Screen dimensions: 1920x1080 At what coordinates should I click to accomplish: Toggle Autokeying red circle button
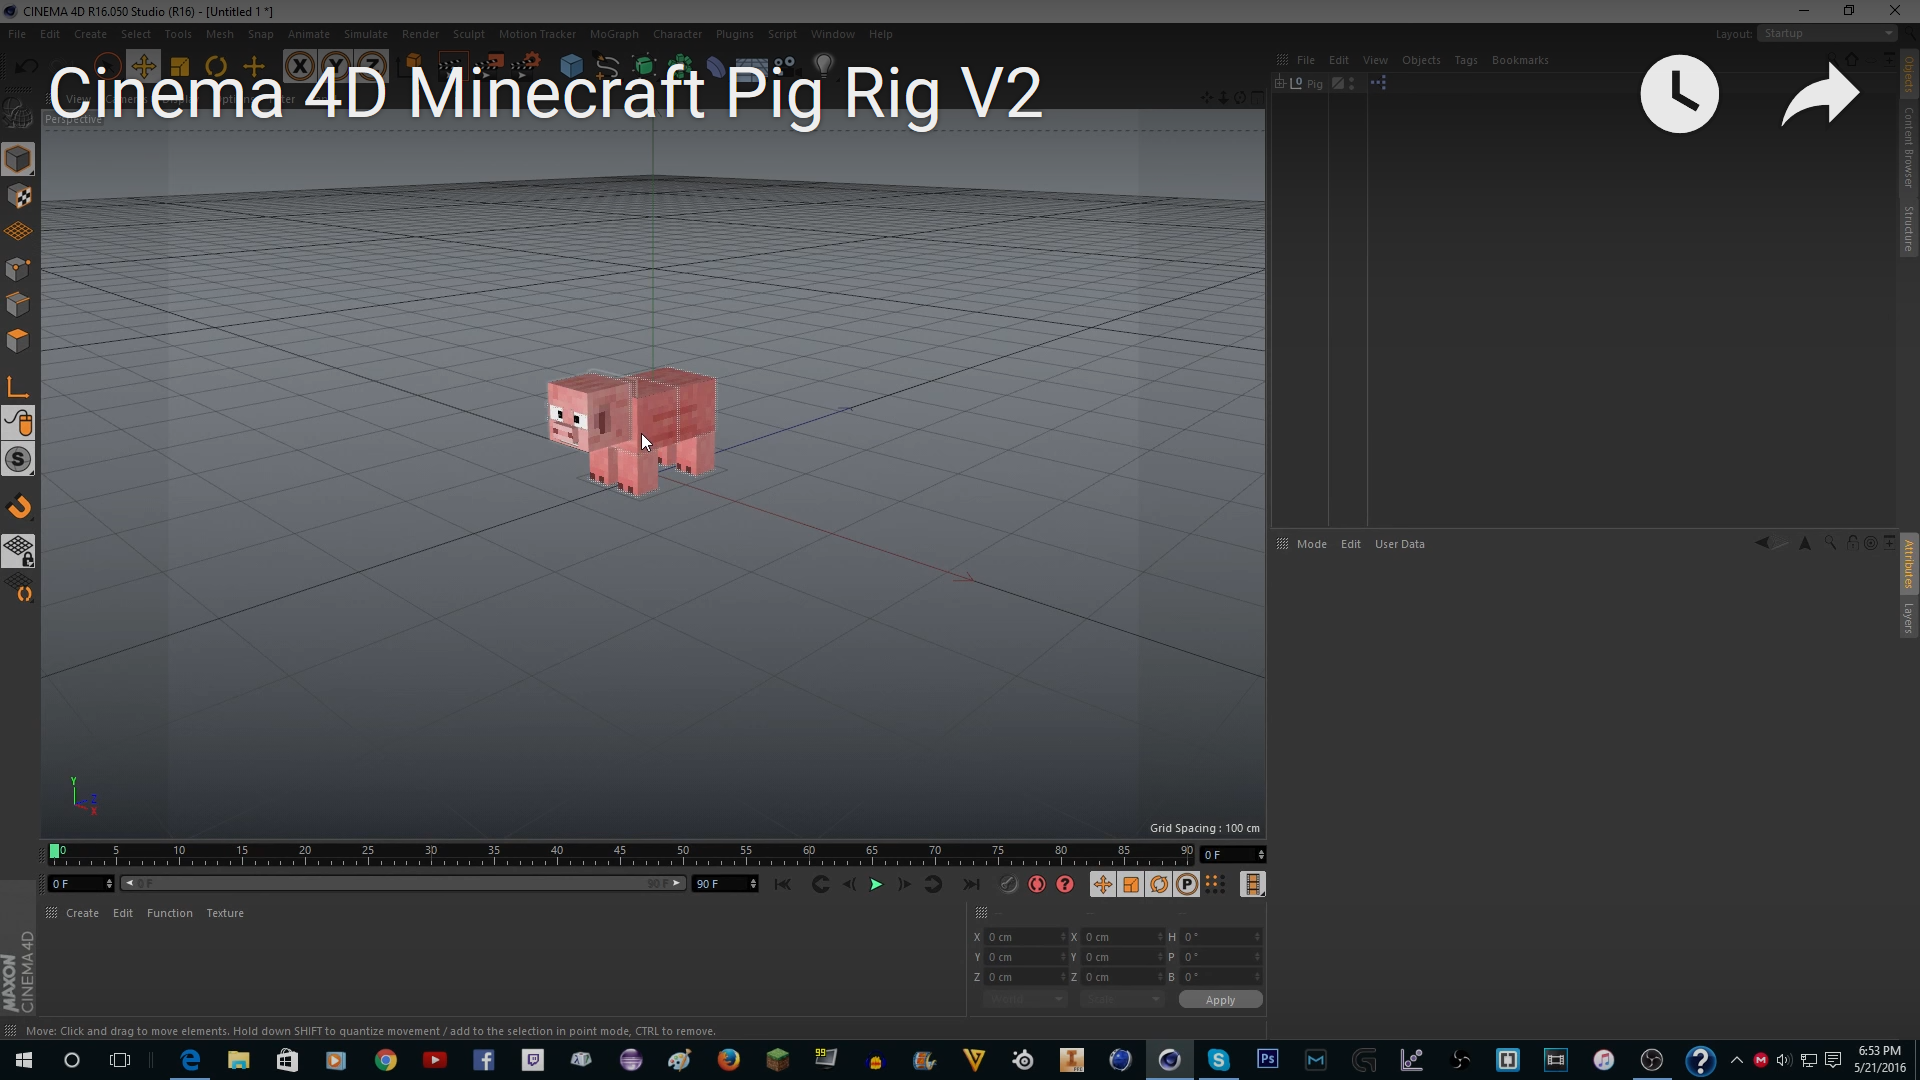(x=1037, y=884)
